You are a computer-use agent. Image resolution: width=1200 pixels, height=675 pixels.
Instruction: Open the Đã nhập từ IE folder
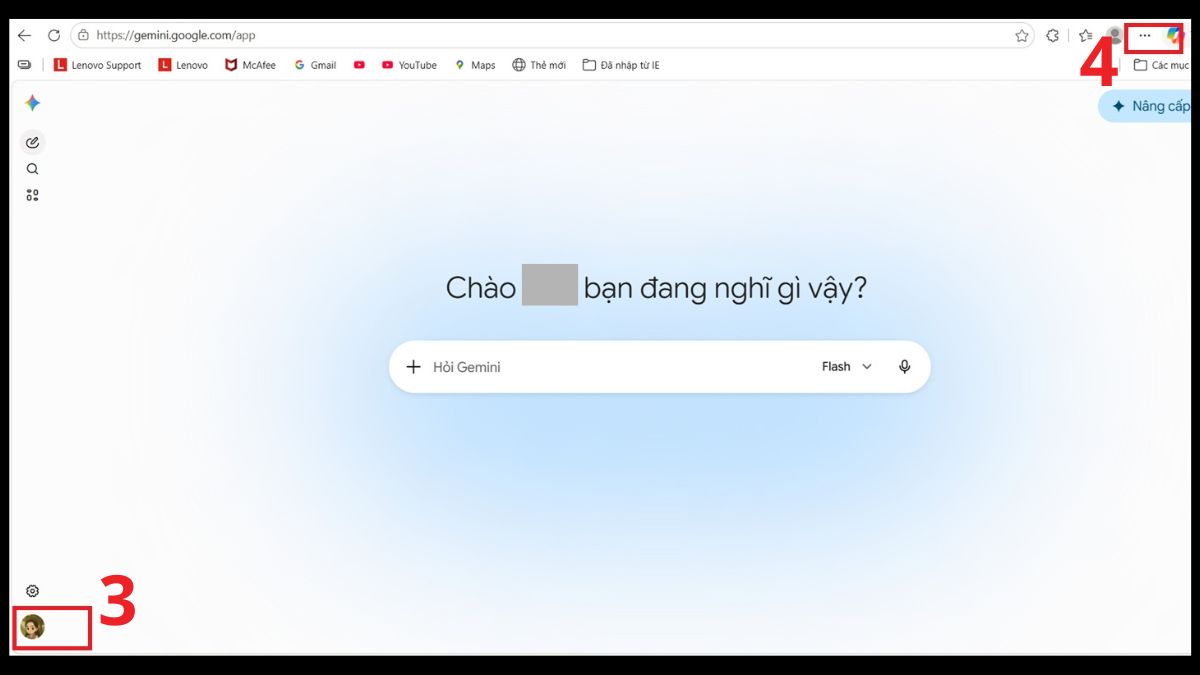621,65
